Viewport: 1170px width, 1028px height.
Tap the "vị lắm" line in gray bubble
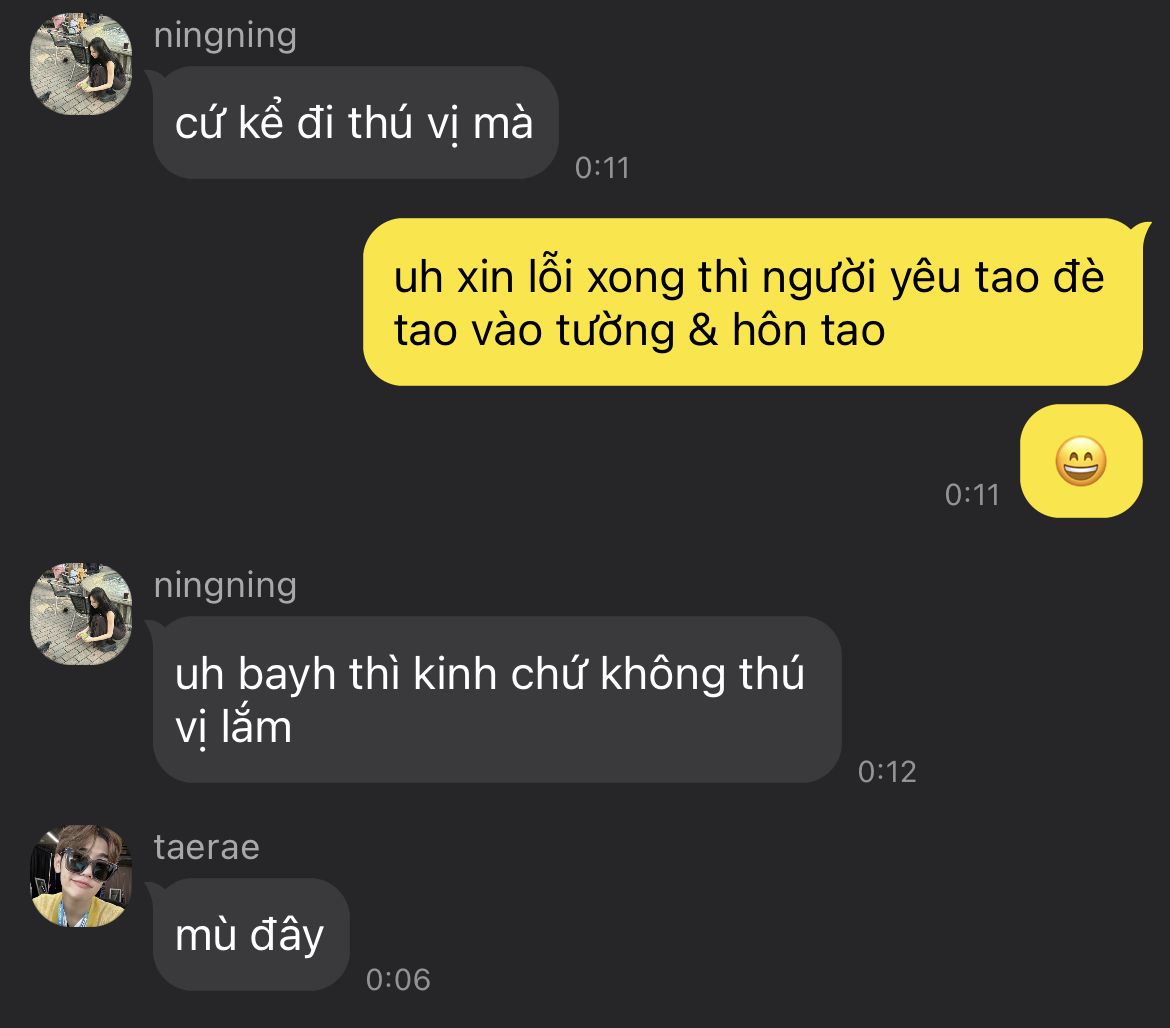(x=233, y=729)
